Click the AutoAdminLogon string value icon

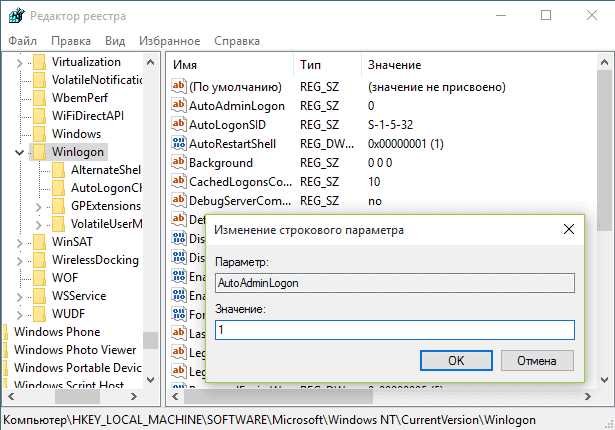point(178,106)
